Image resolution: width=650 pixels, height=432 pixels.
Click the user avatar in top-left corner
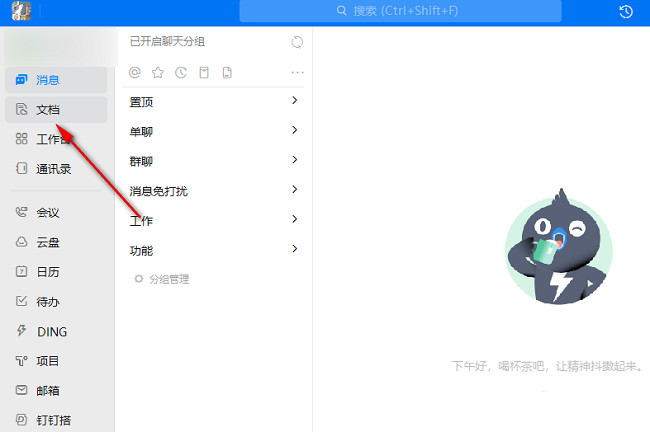21,11
